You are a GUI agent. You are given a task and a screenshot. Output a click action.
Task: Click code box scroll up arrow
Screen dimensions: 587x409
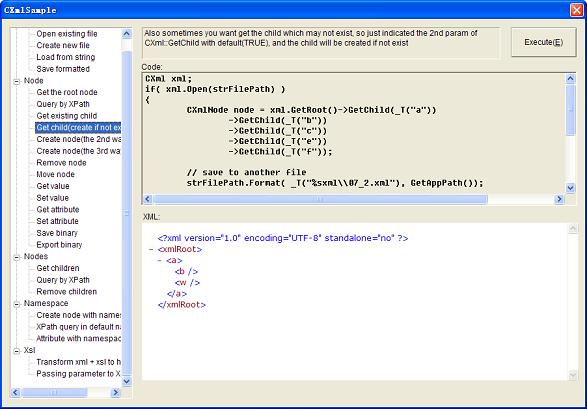(x=570, y=78)
